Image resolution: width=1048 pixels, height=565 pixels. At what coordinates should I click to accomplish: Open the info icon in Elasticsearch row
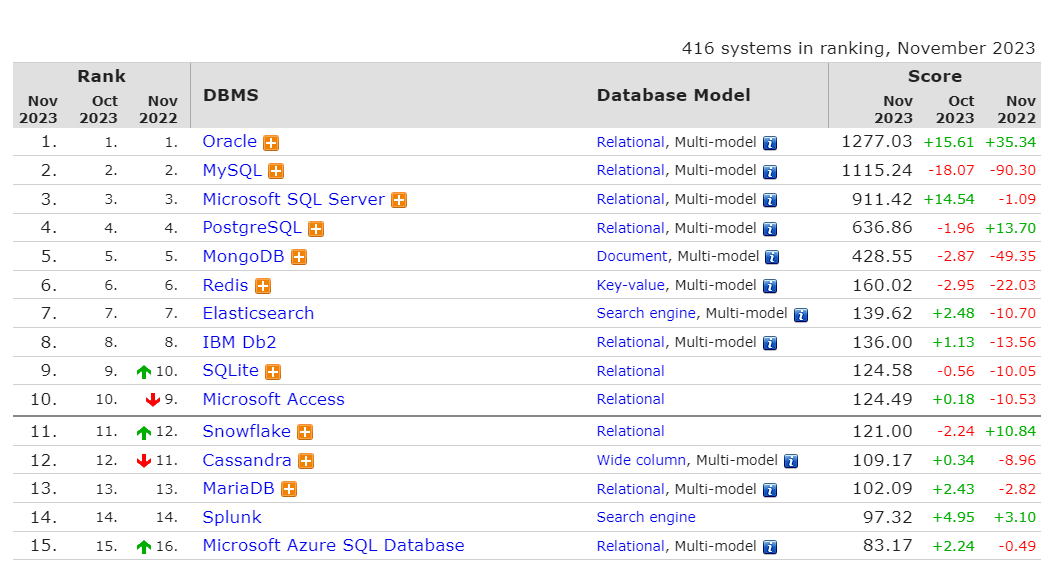(800, 315)
